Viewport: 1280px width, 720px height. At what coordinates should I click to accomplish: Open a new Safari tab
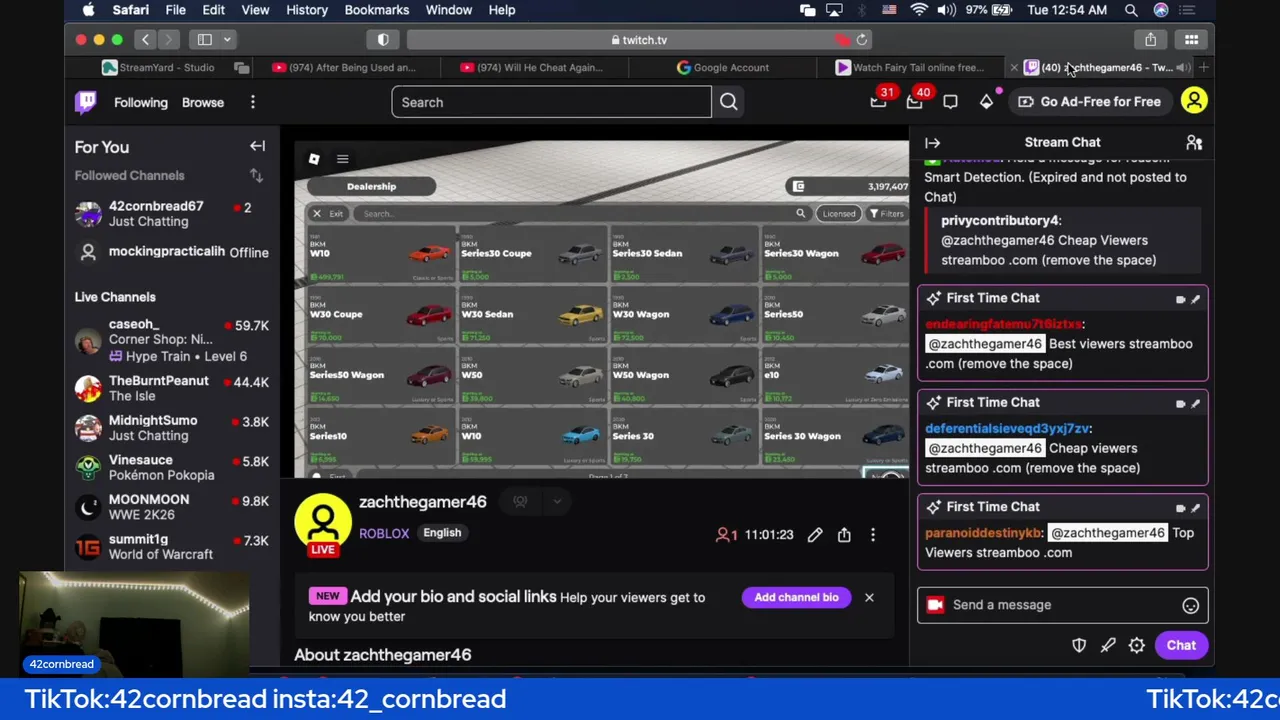coord(1203,67)
